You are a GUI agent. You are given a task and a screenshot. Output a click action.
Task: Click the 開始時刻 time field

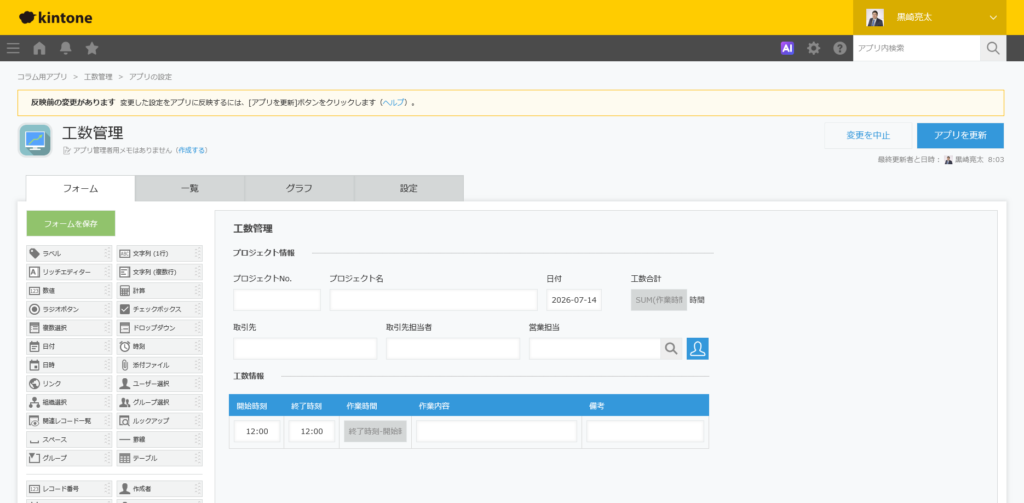pos(257,432)
